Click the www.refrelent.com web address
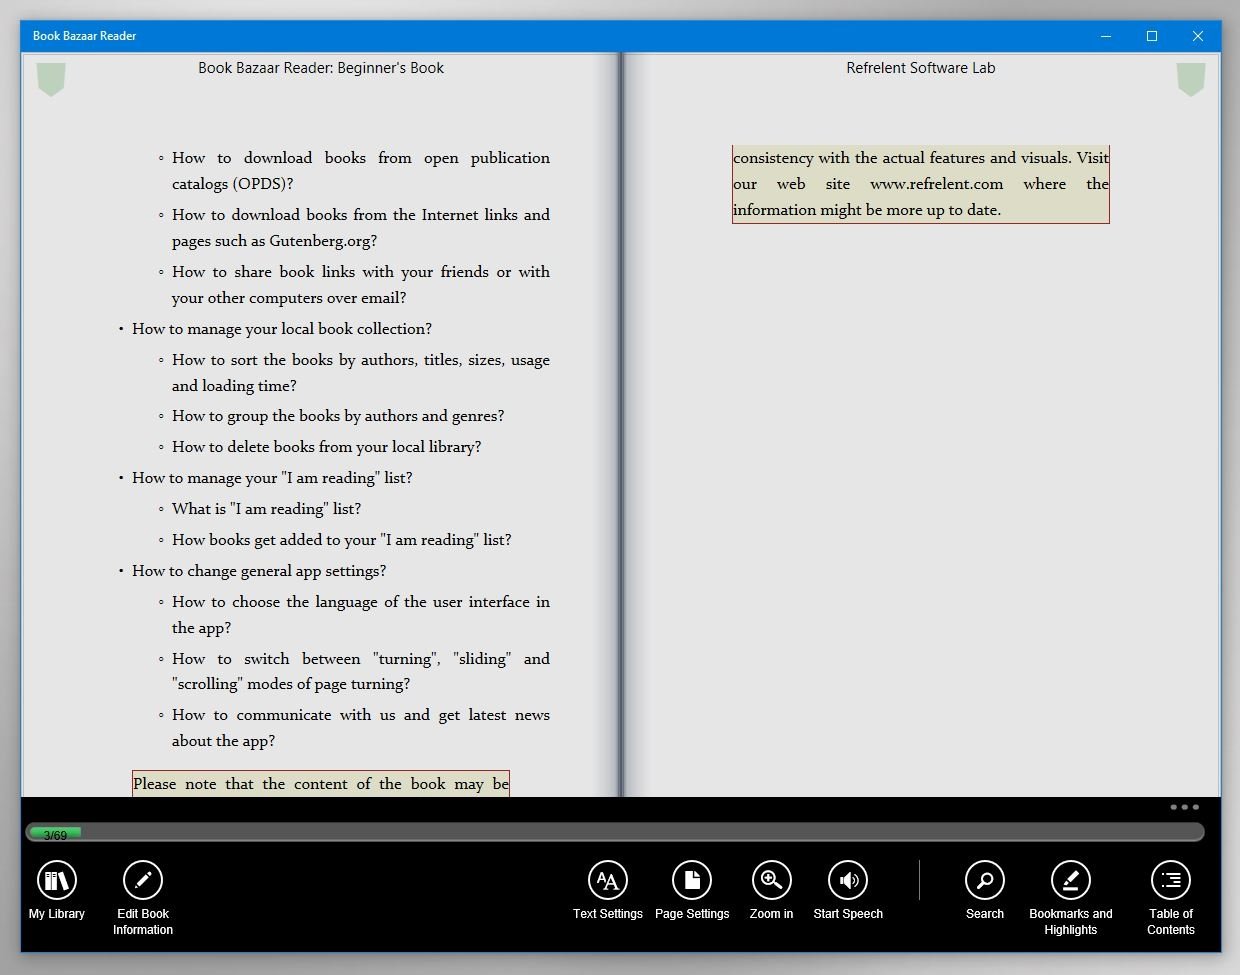Screen dimensions: 1240x975 click(936, 184)
